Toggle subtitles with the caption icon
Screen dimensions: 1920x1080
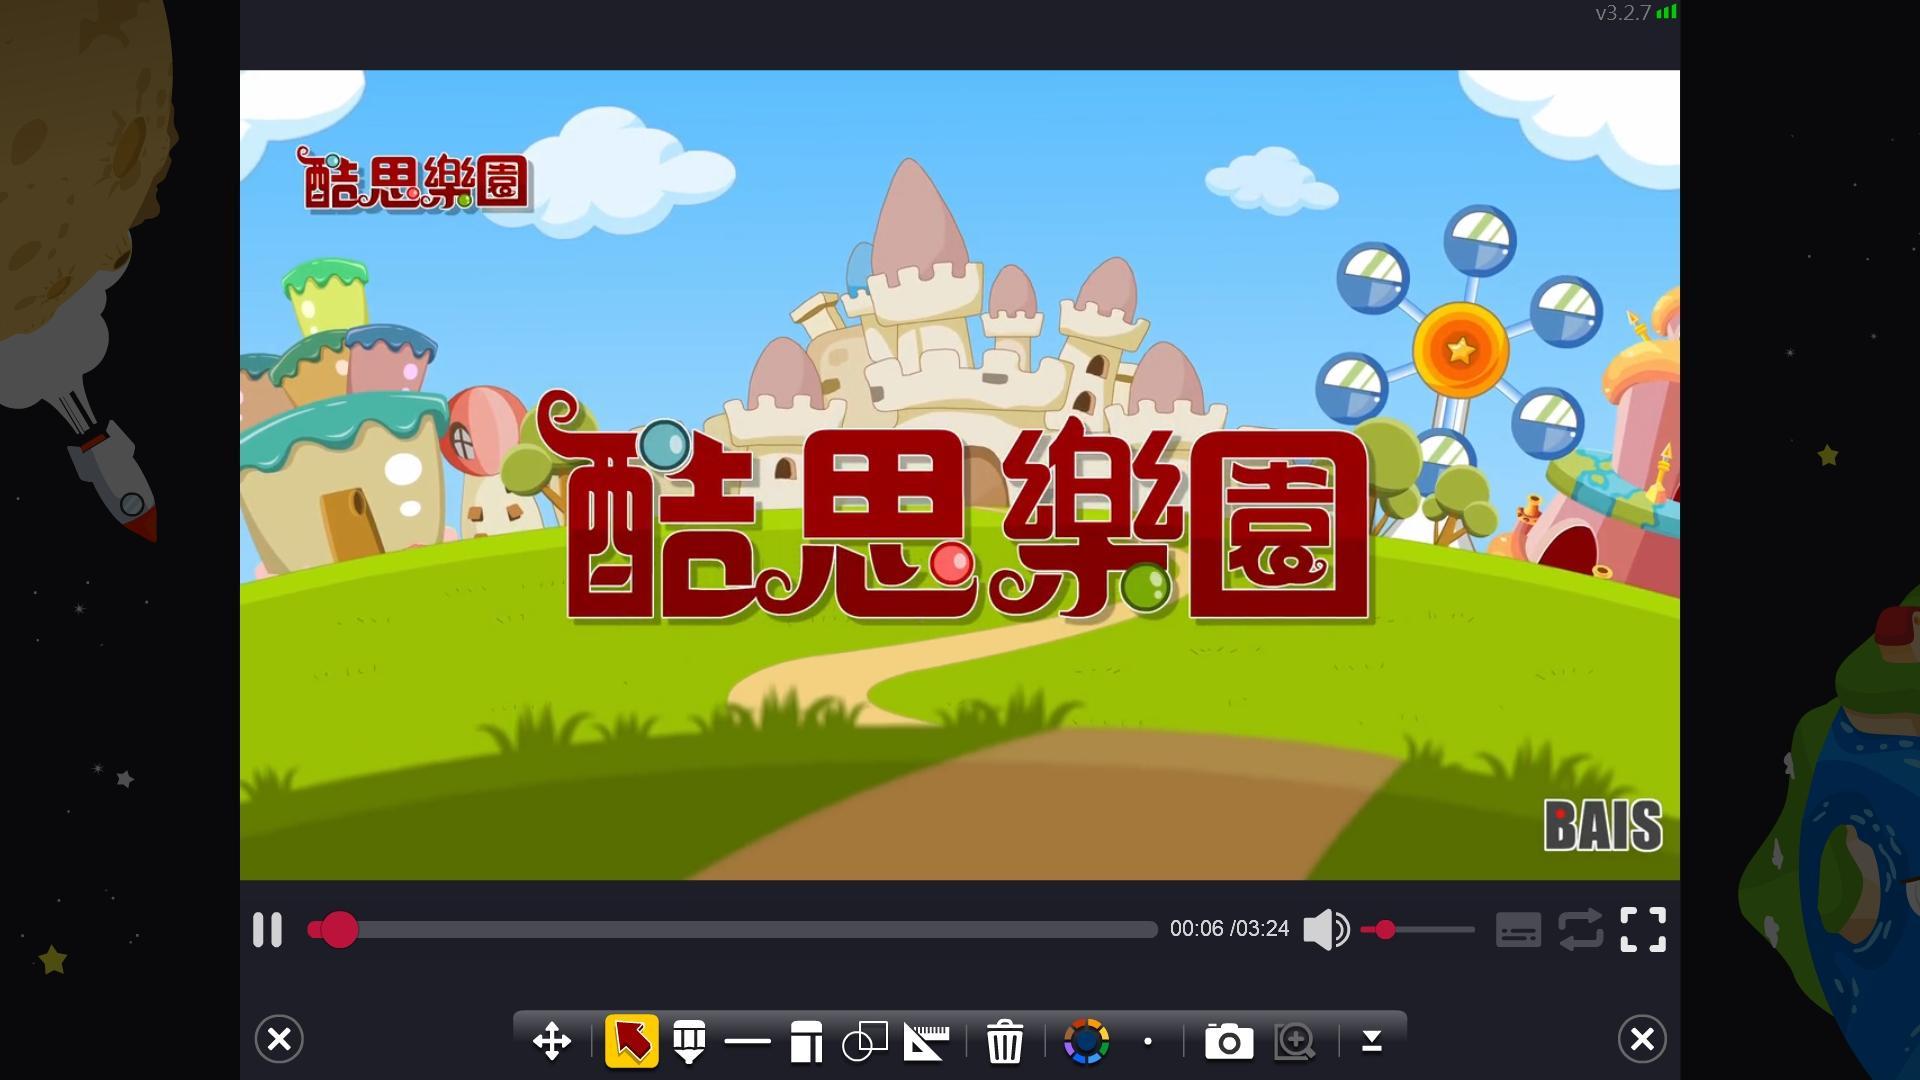(x=1518, y=930)
